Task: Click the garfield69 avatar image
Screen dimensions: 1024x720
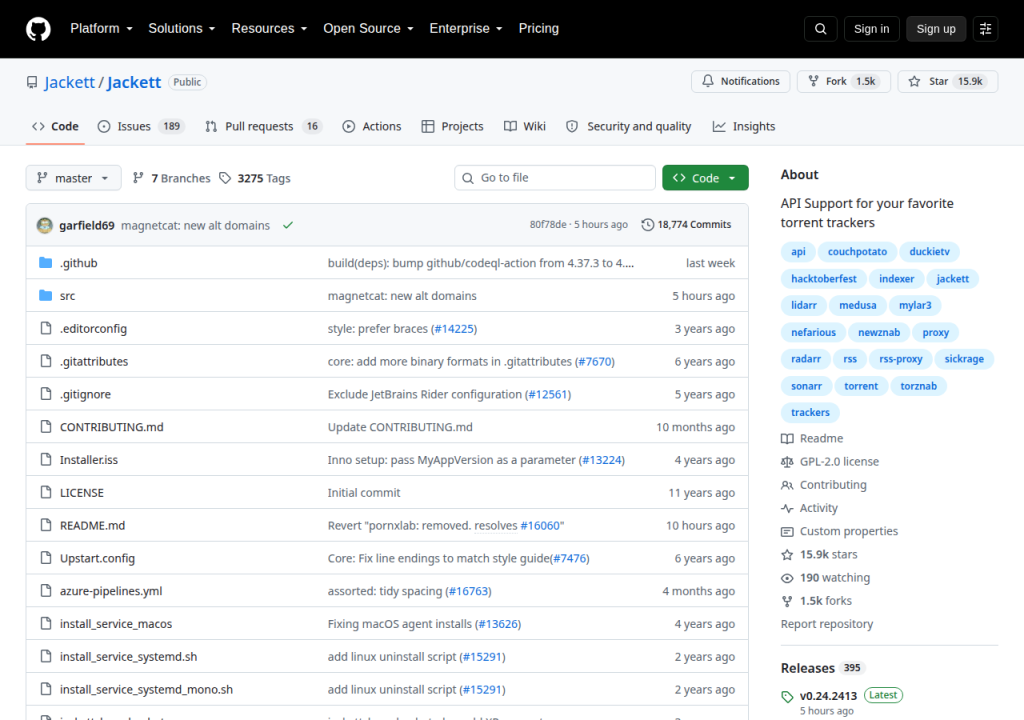Action: [x=44, y=225]
